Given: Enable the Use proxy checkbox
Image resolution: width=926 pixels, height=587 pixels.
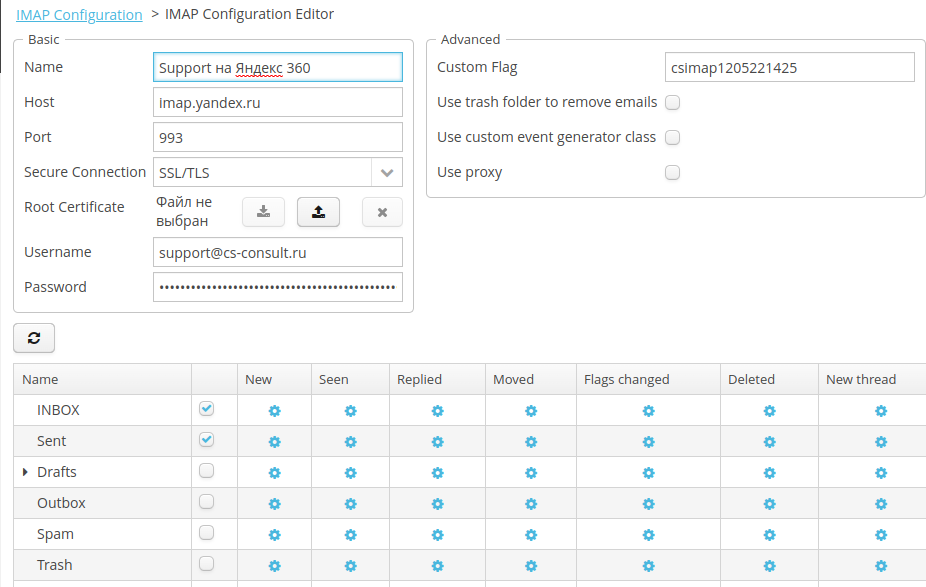Looking at the screenshot, I should (x=673, y=172).
